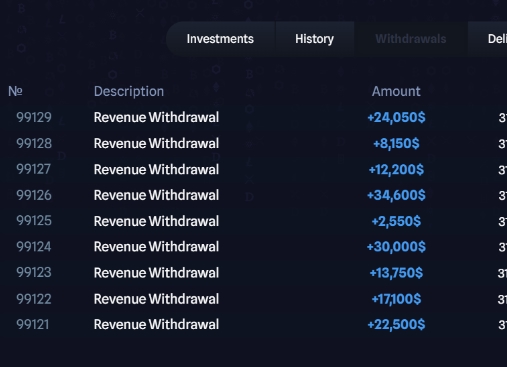Click the +34,600$ amount
The image size is (507, 367).
click(x=396, y=195)
